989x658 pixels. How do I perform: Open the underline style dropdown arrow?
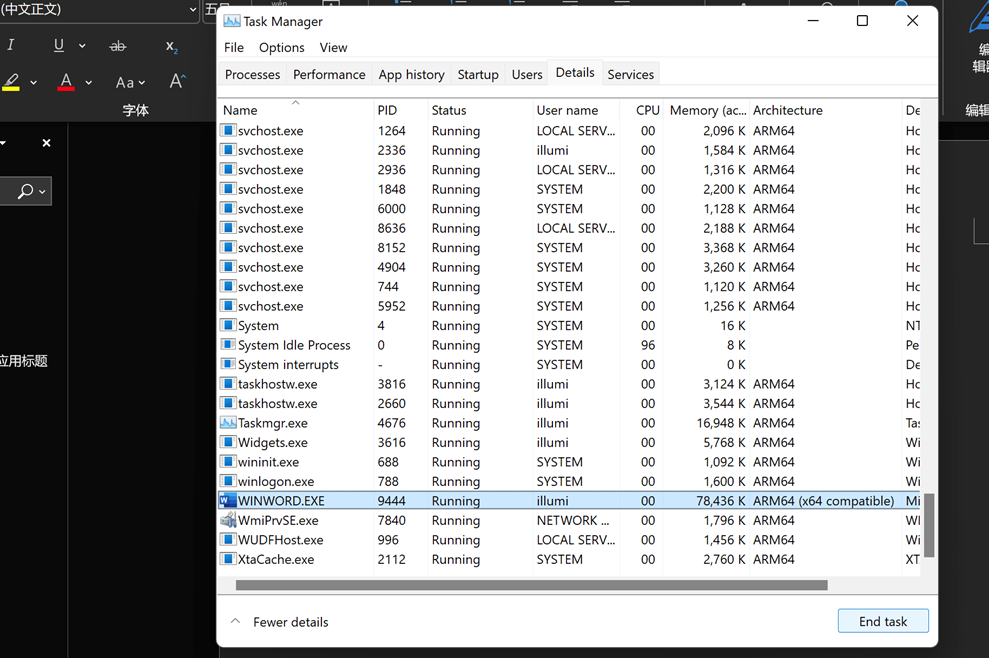tap(82, 46)
